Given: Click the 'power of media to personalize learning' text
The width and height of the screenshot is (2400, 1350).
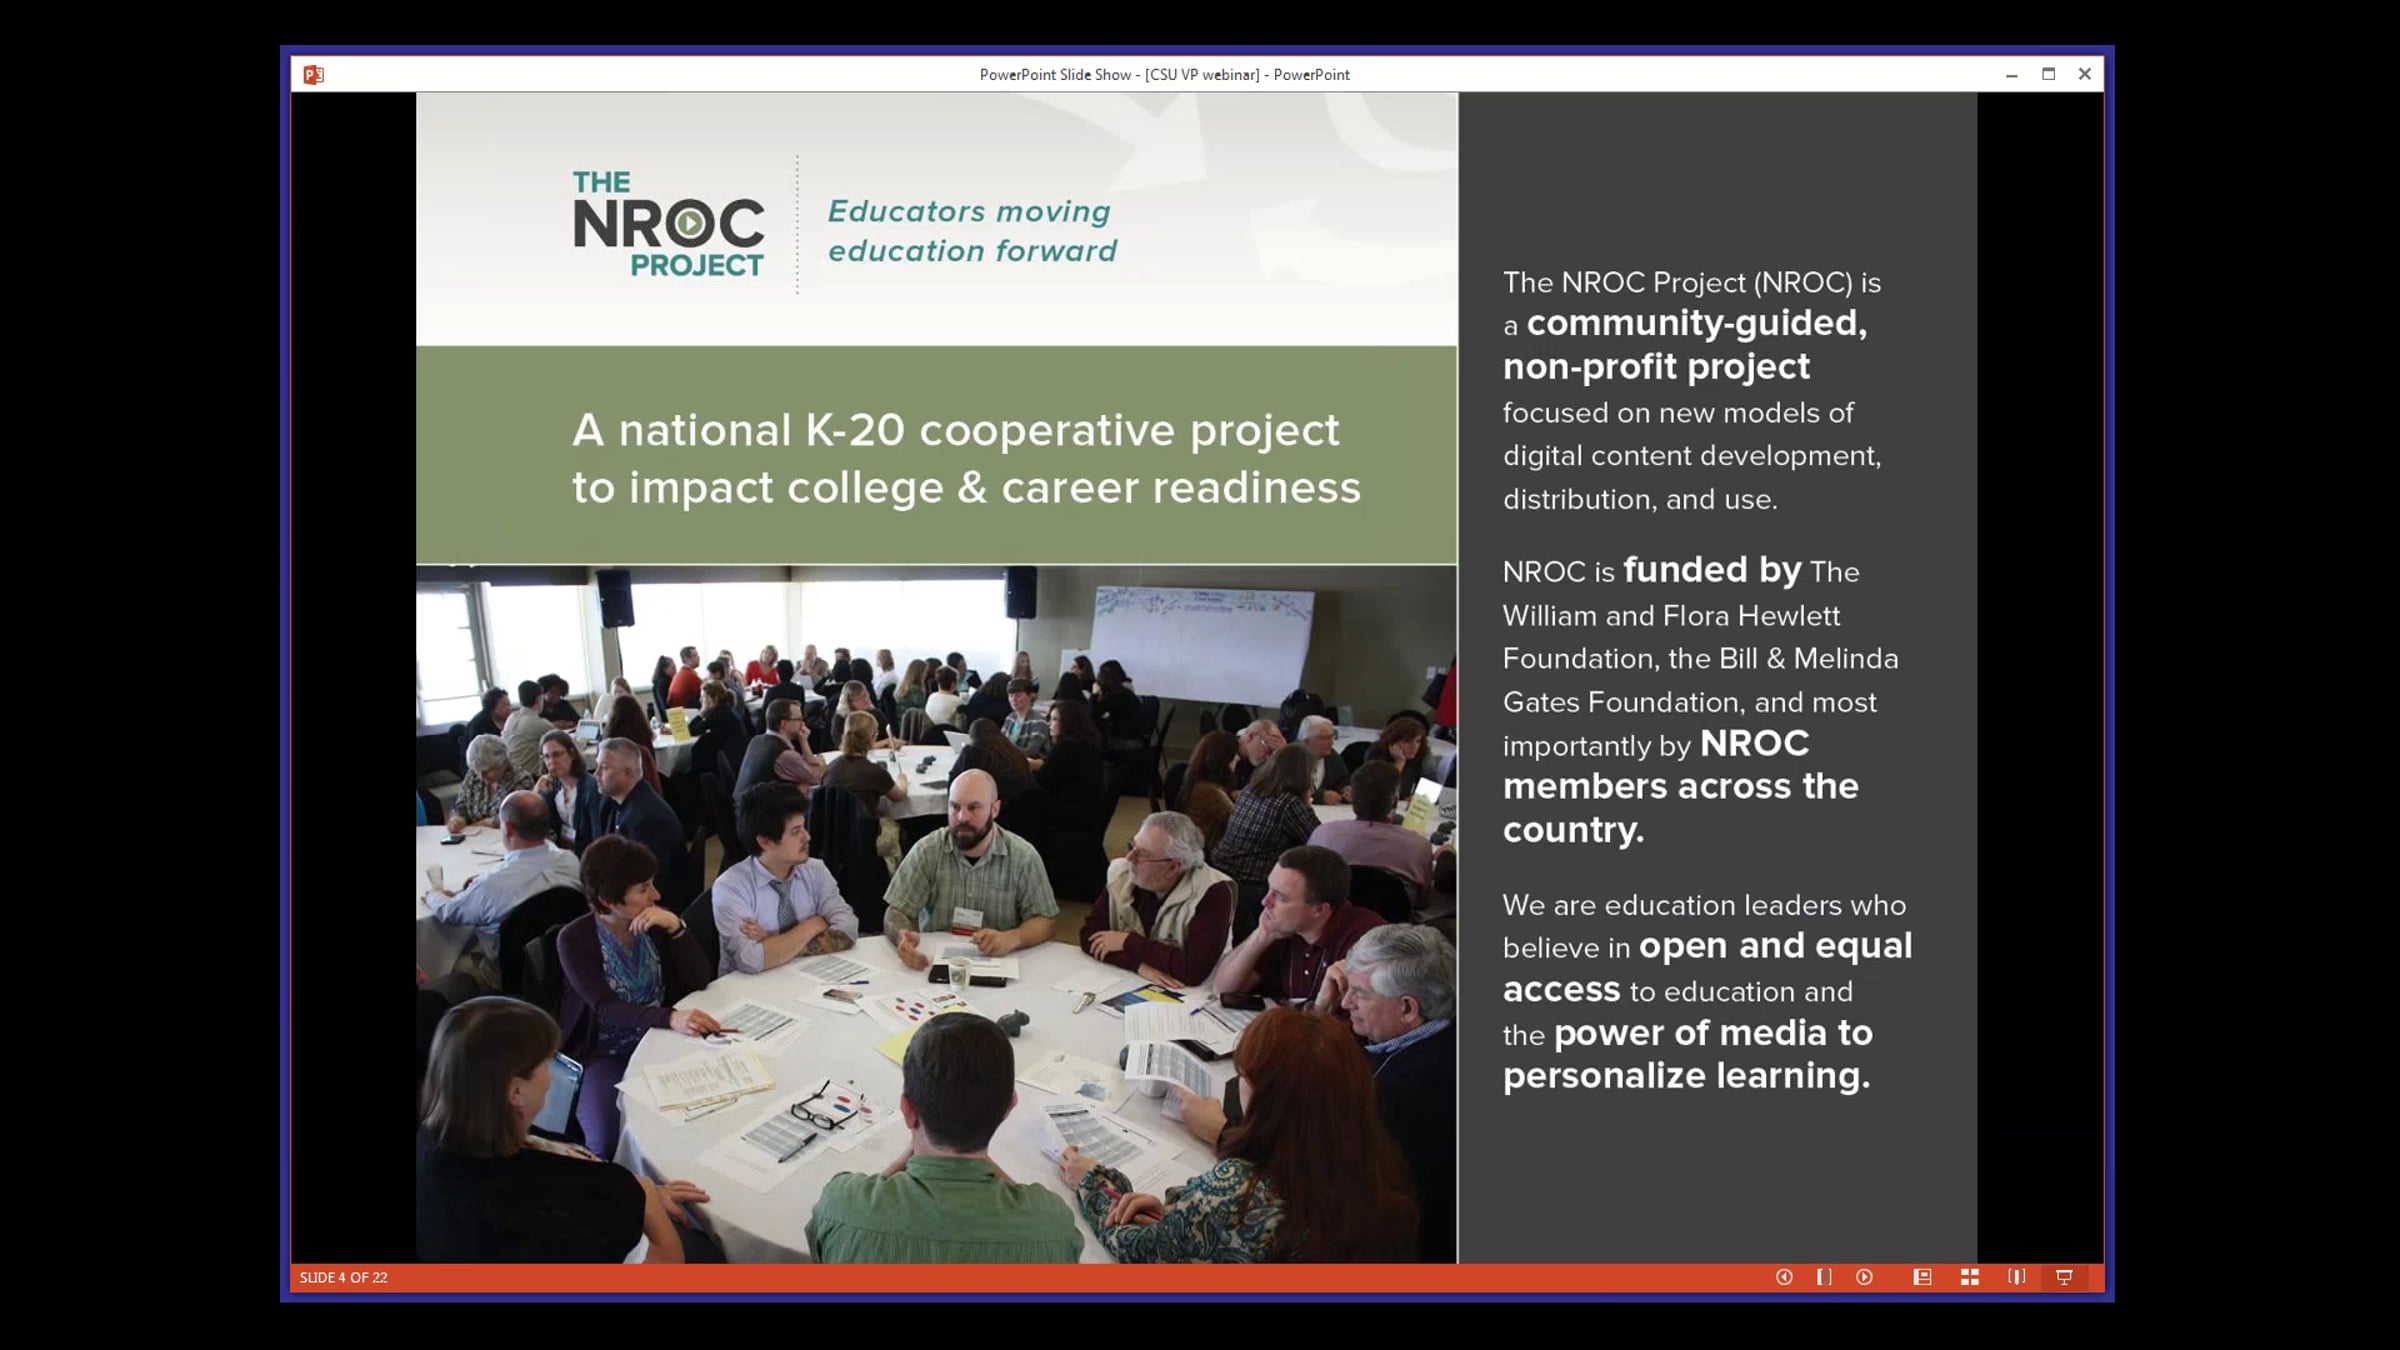Looking at the screenshot, I should coord(1688,1055).
